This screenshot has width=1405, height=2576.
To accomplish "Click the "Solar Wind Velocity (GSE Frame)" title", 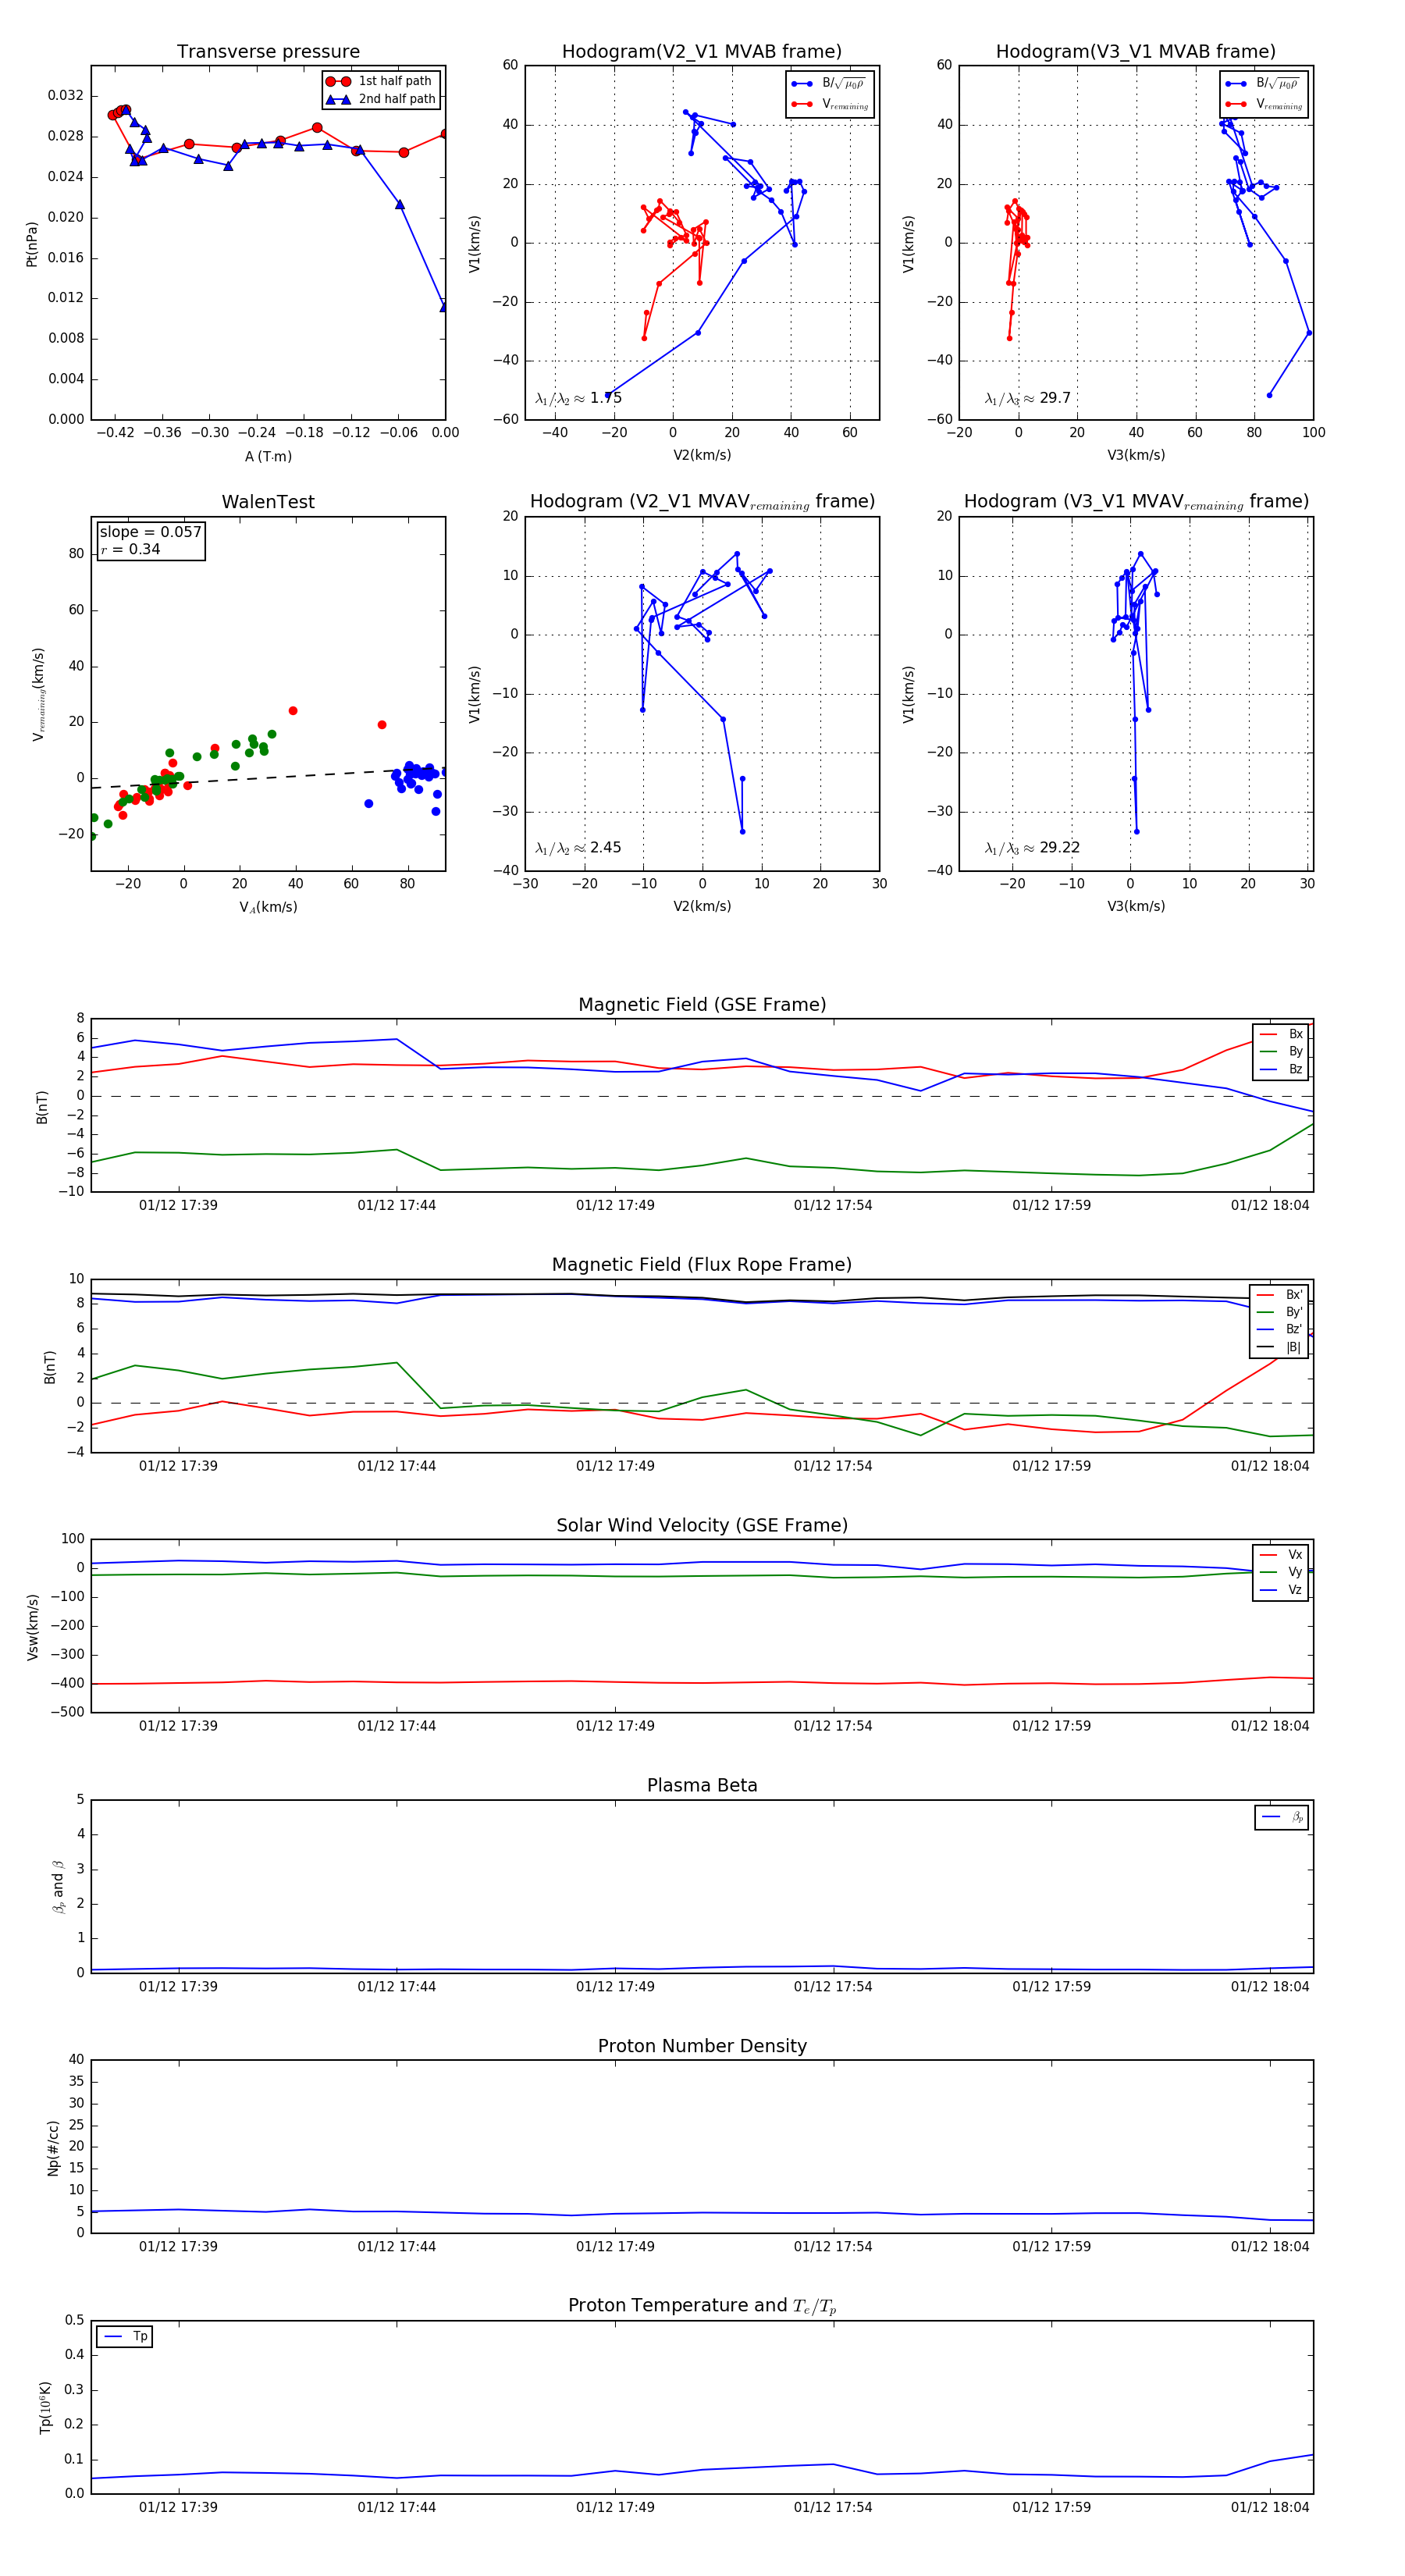I will [702, 1525].
